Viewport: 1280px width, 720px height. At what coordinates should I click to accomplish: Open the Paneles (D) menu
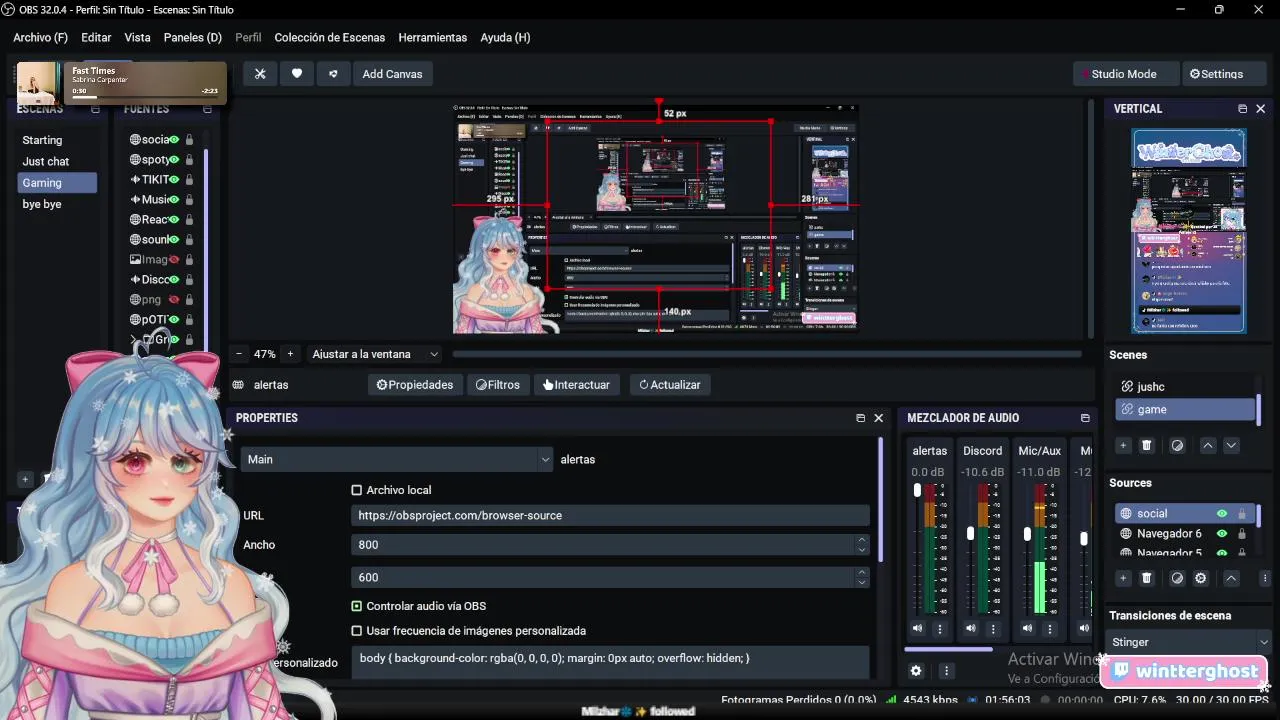coord(193,38)
